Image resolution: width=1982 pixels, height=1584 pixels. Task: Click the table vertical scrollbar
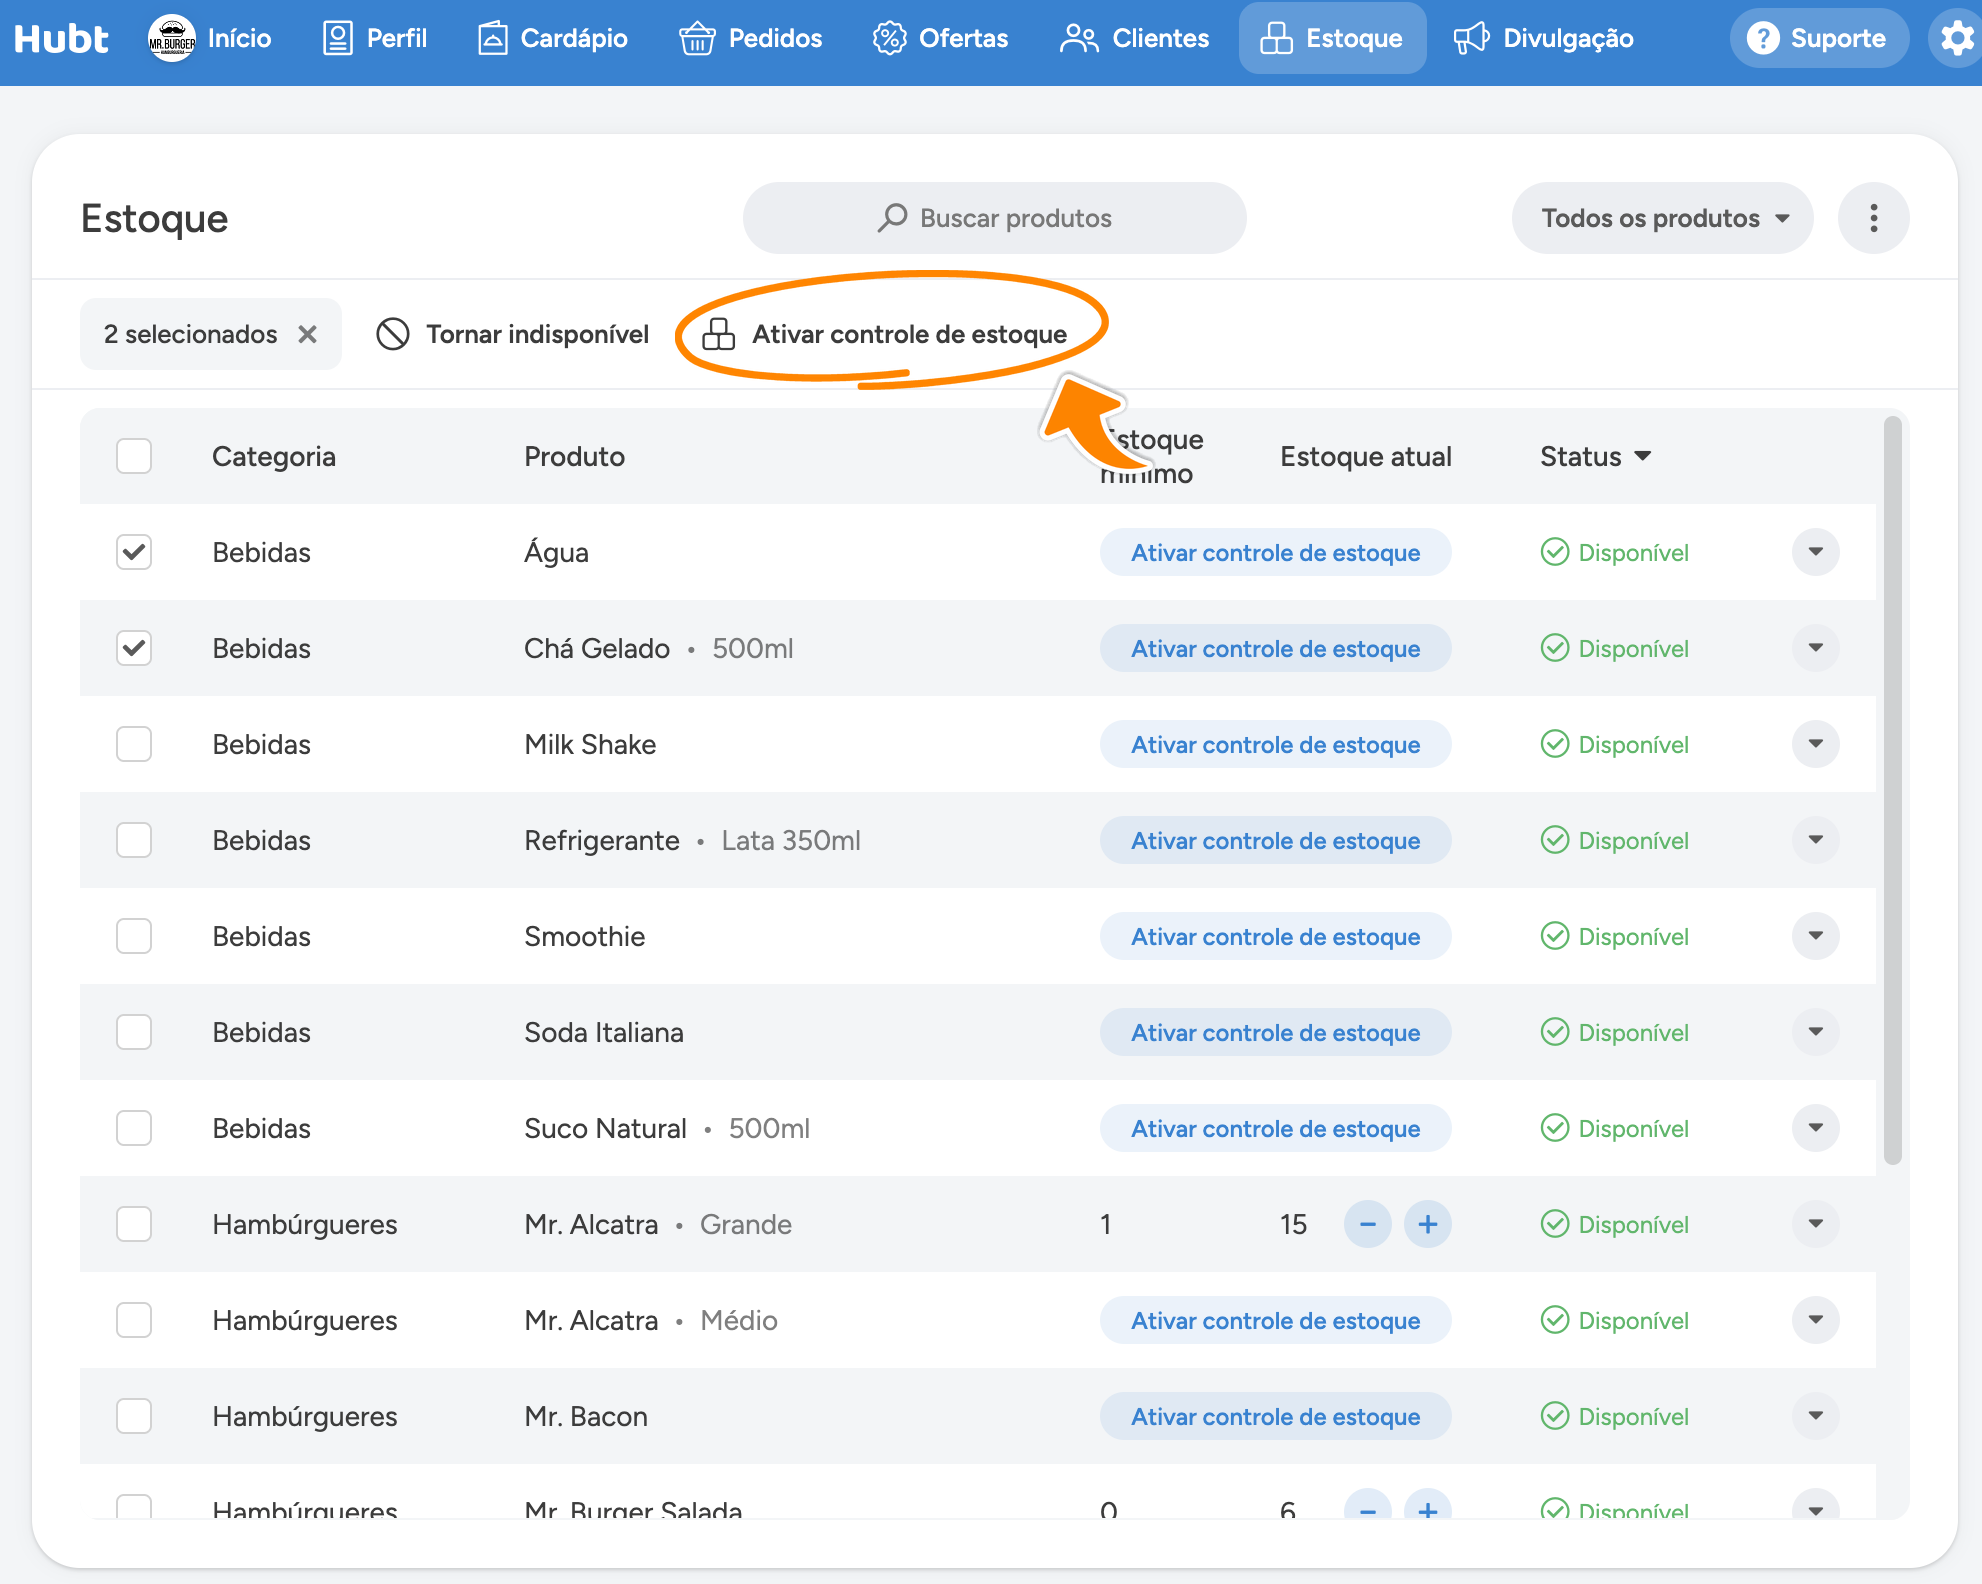1892,790
